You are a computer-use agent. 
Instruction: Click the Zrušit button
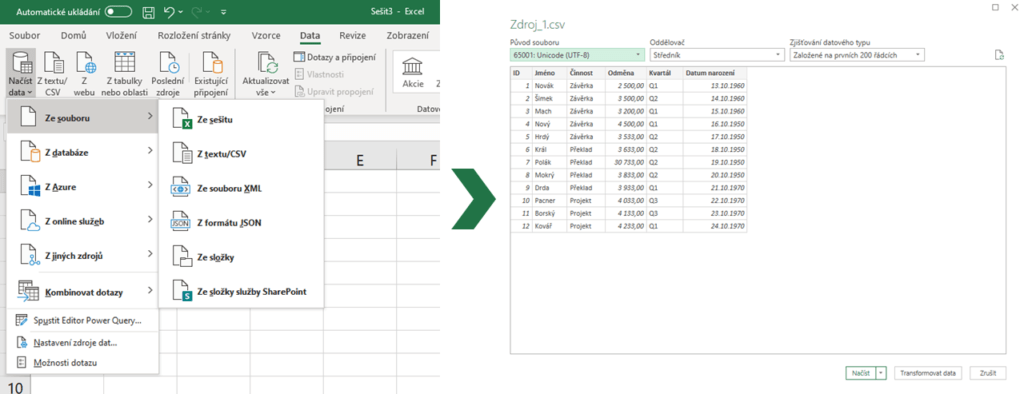[987, 373]
